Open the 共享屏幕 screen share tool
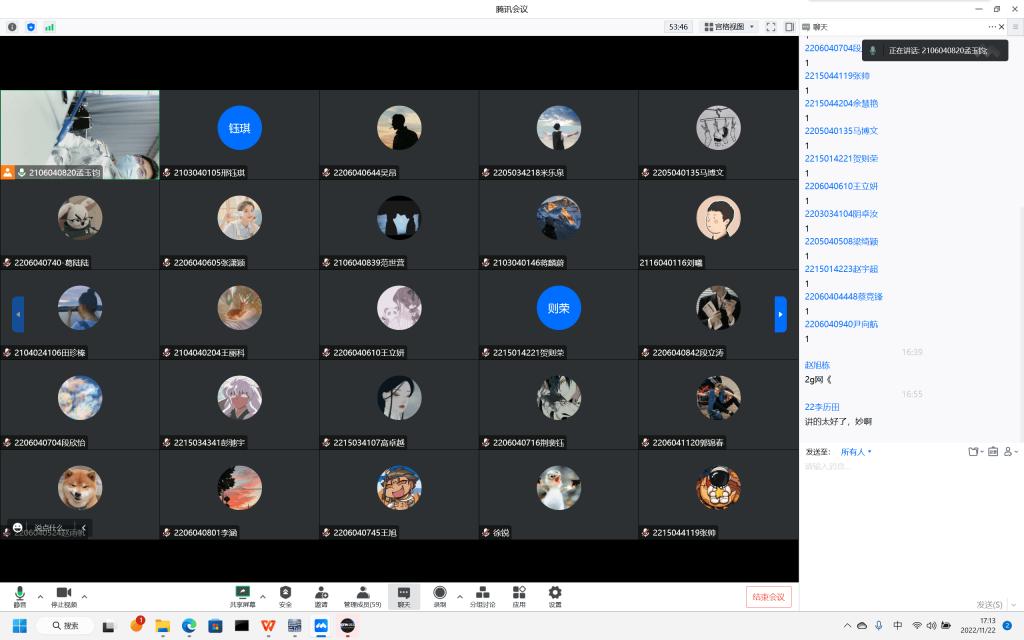1024x640 pixels. 242,596
